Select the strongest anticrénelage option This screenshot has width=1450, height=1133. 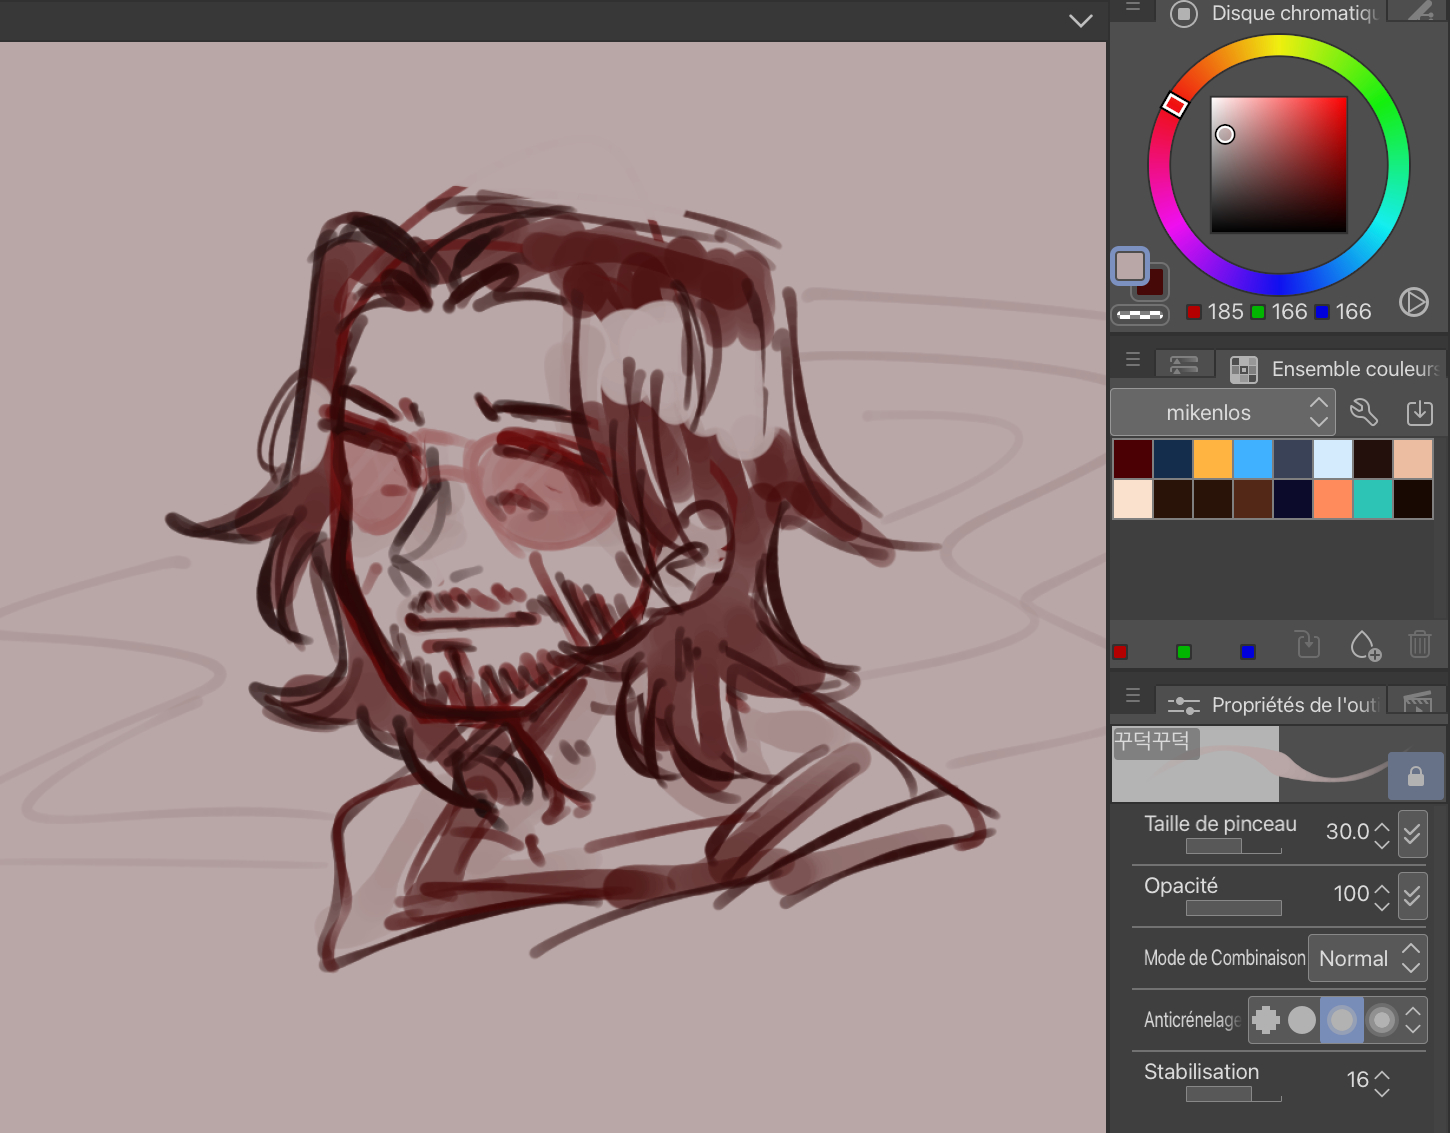click(x=1382, y=1020)
